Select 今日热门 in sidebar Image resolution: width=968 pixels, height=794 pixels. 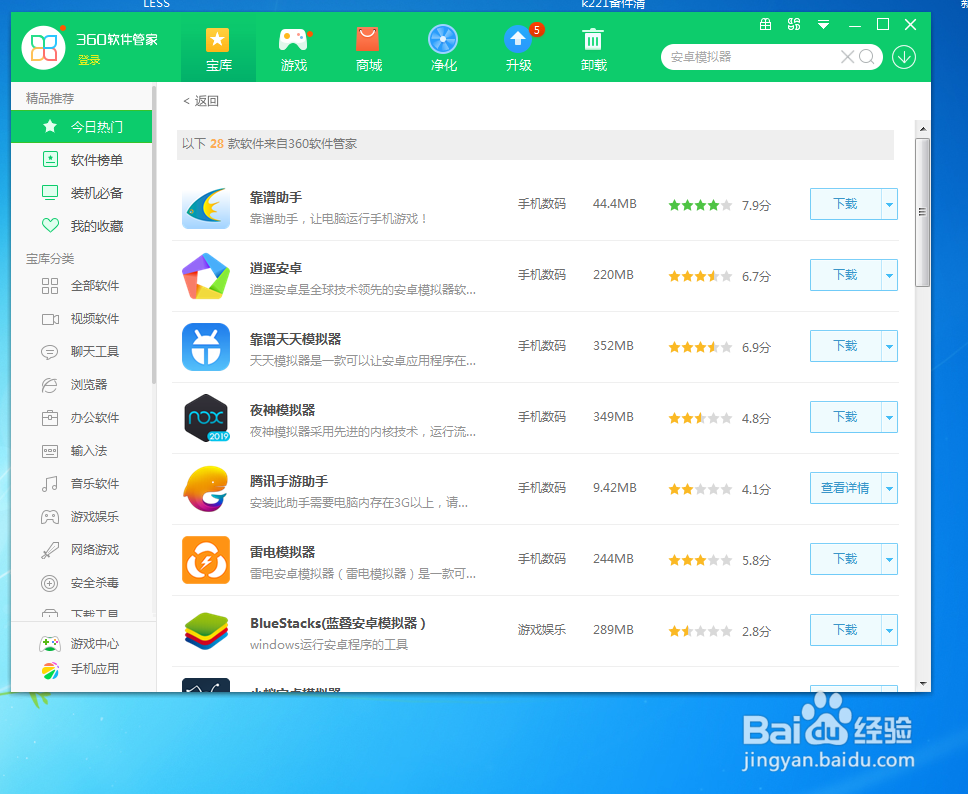pyautogui.click(x=81, y=127)
